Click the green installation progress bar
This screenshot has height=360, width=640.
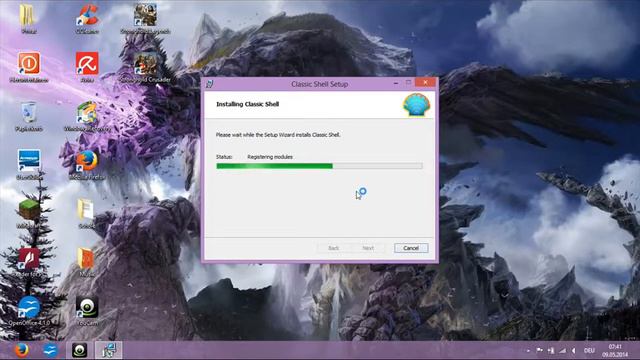(x=319, y=166)
